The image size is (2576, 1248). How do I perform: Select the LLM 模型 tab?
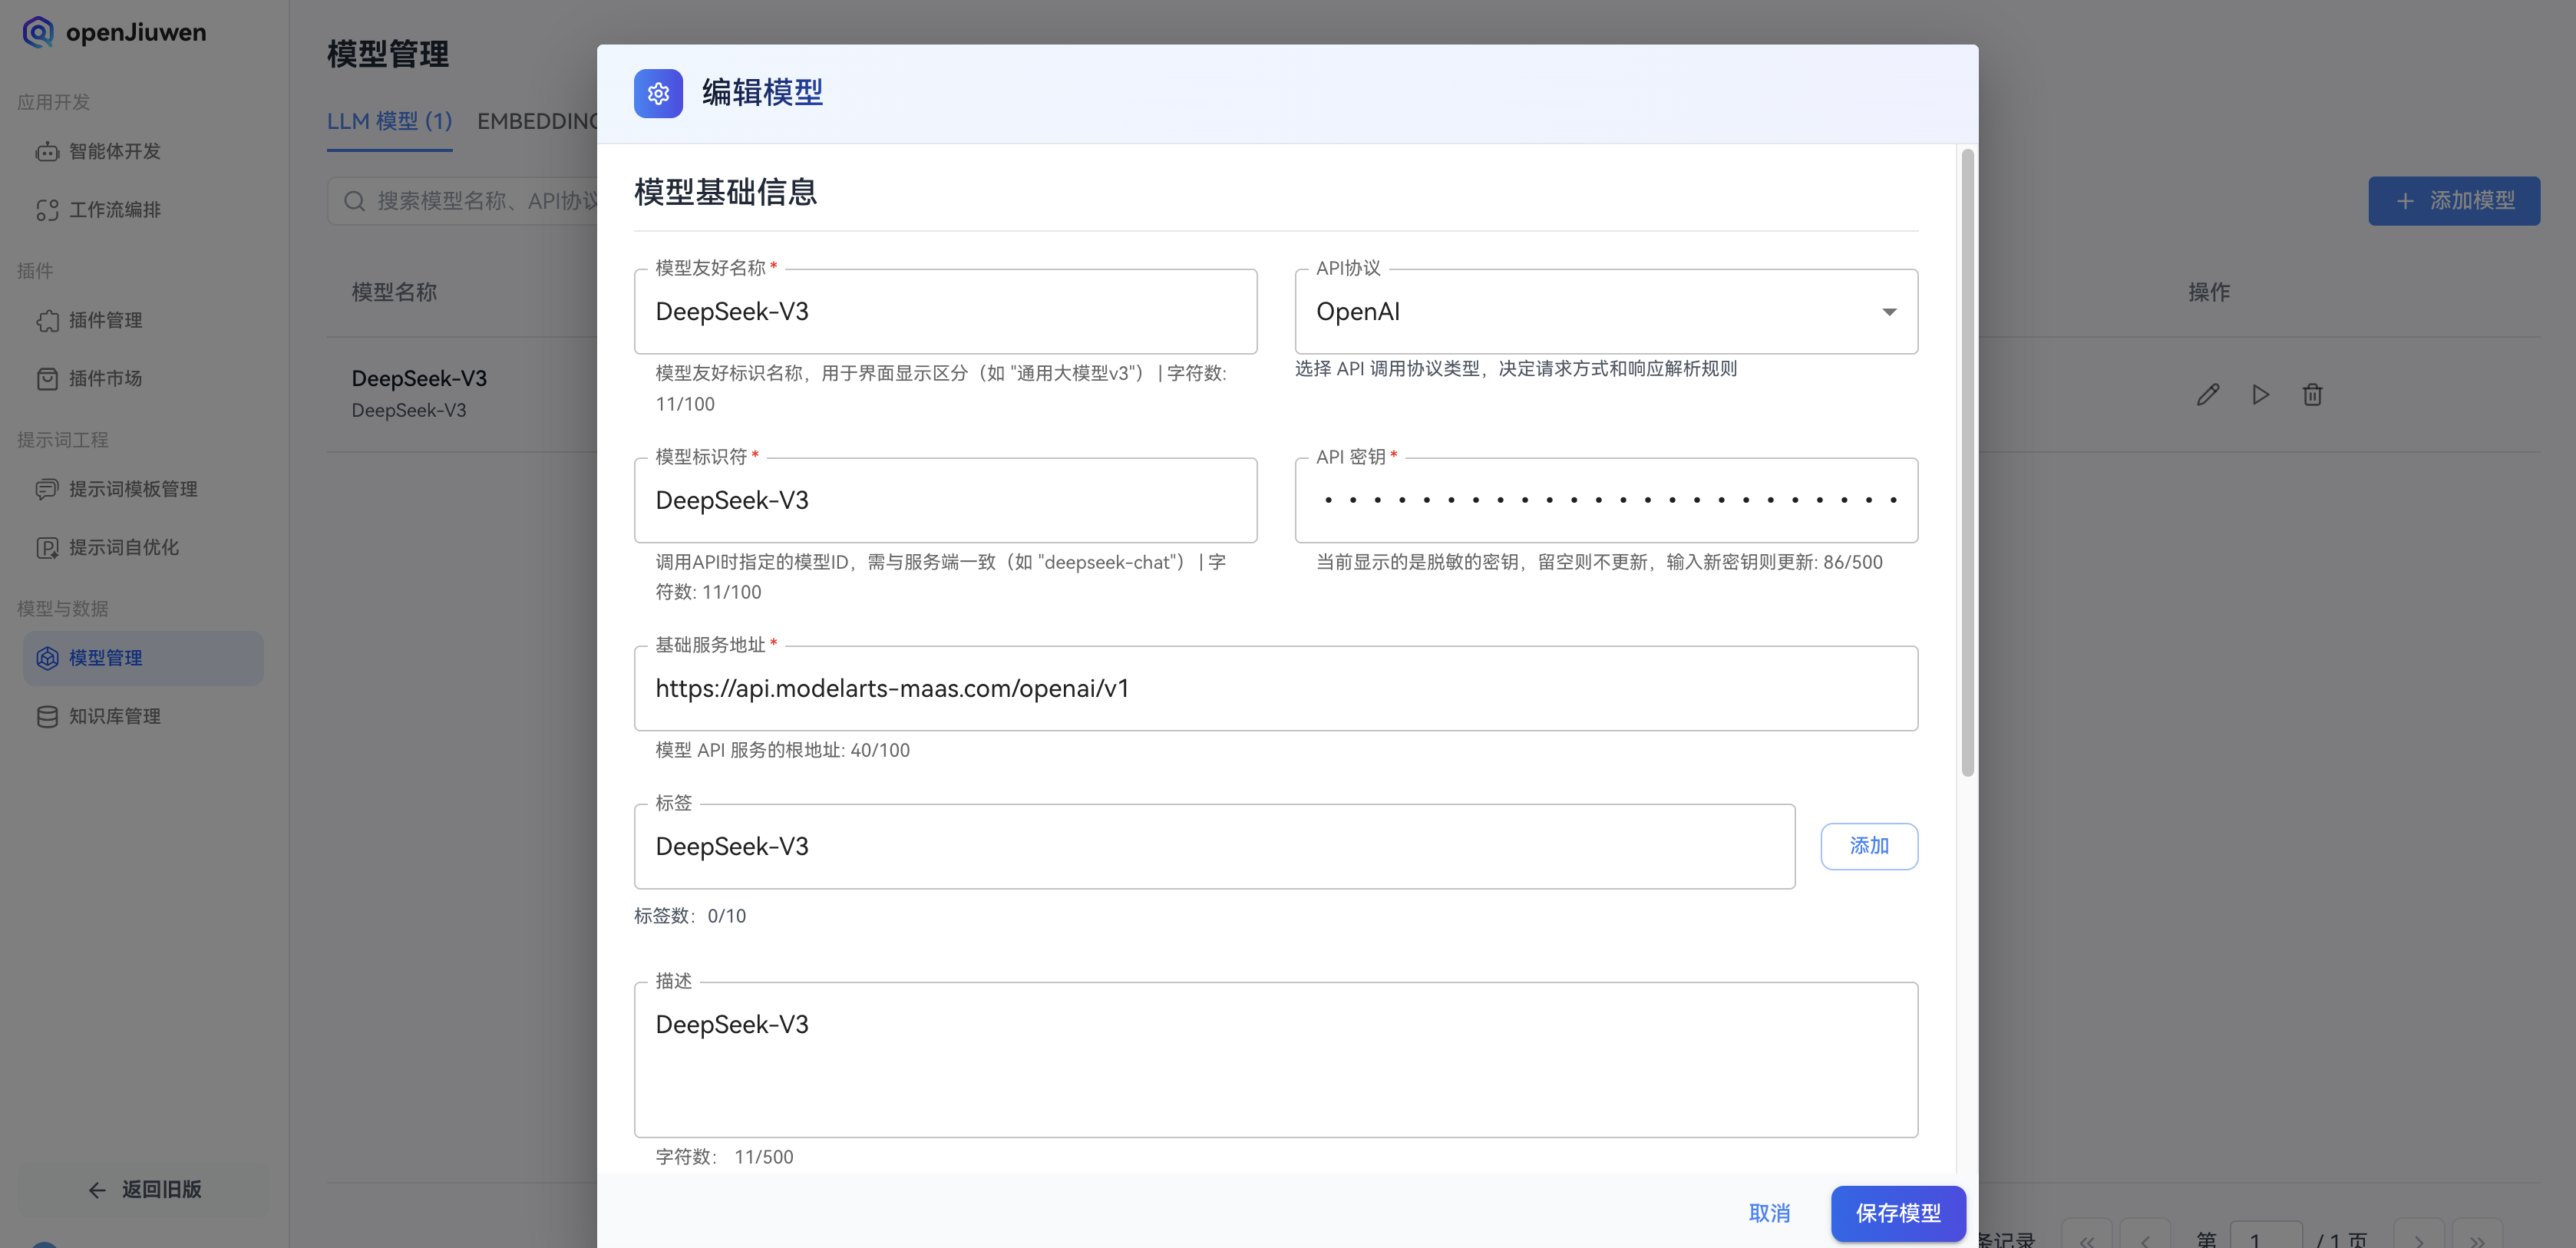pyautogui.click(x=389, y=120)
